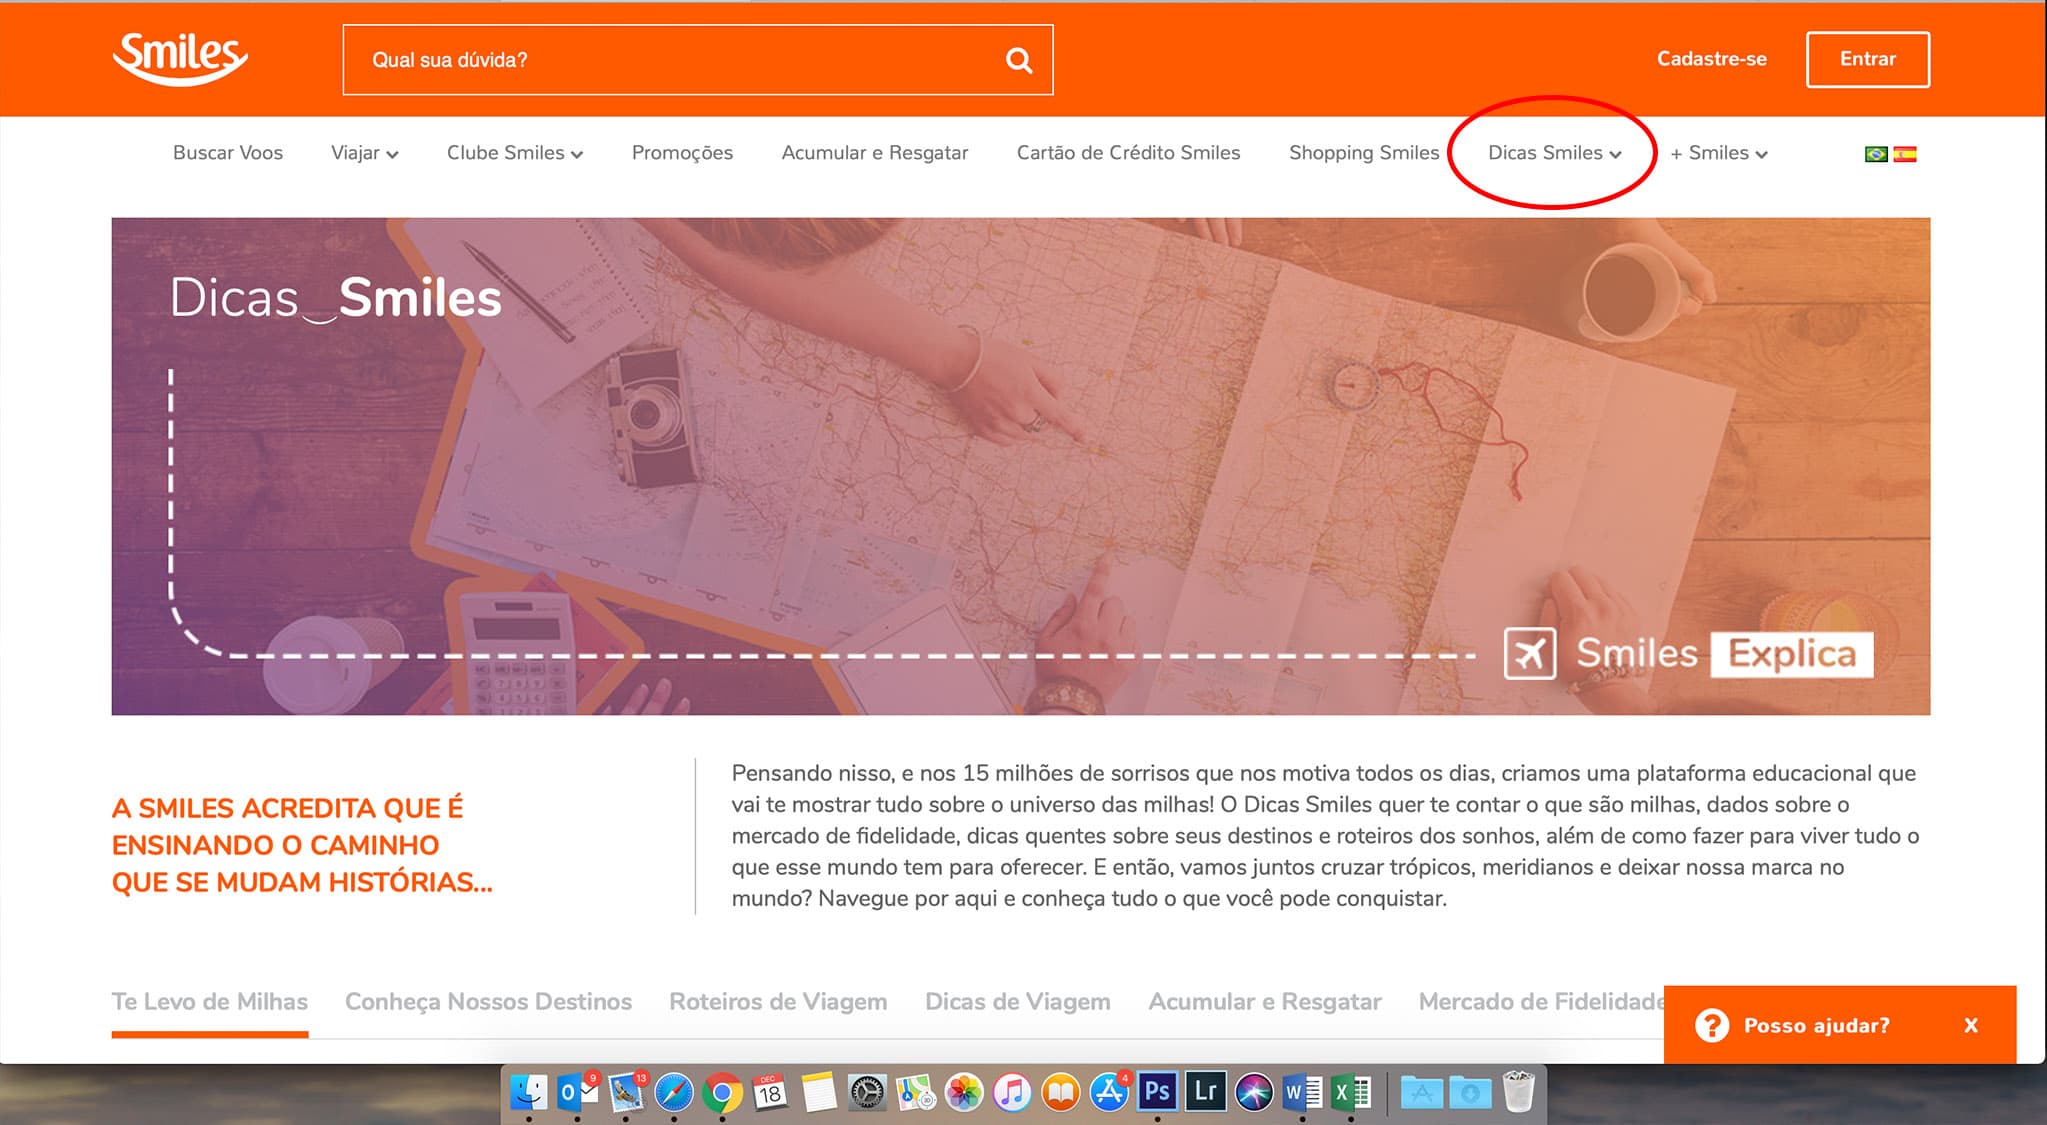2047x1125 pixels.
Task: Open Acumular e Resgatar in the top navigation
Action: pyautogui.click(x=875, y=153)
